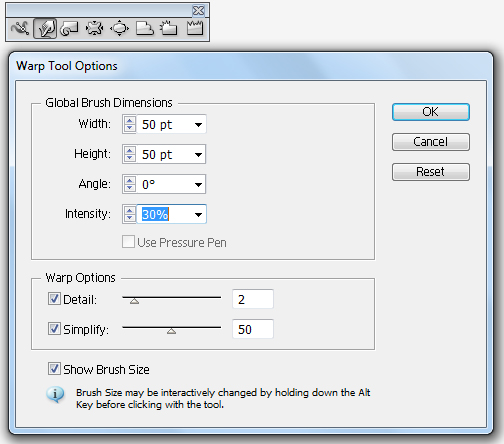Click the Detail value field showing 2
Screen dimensions: 504x444
point(253,299)
